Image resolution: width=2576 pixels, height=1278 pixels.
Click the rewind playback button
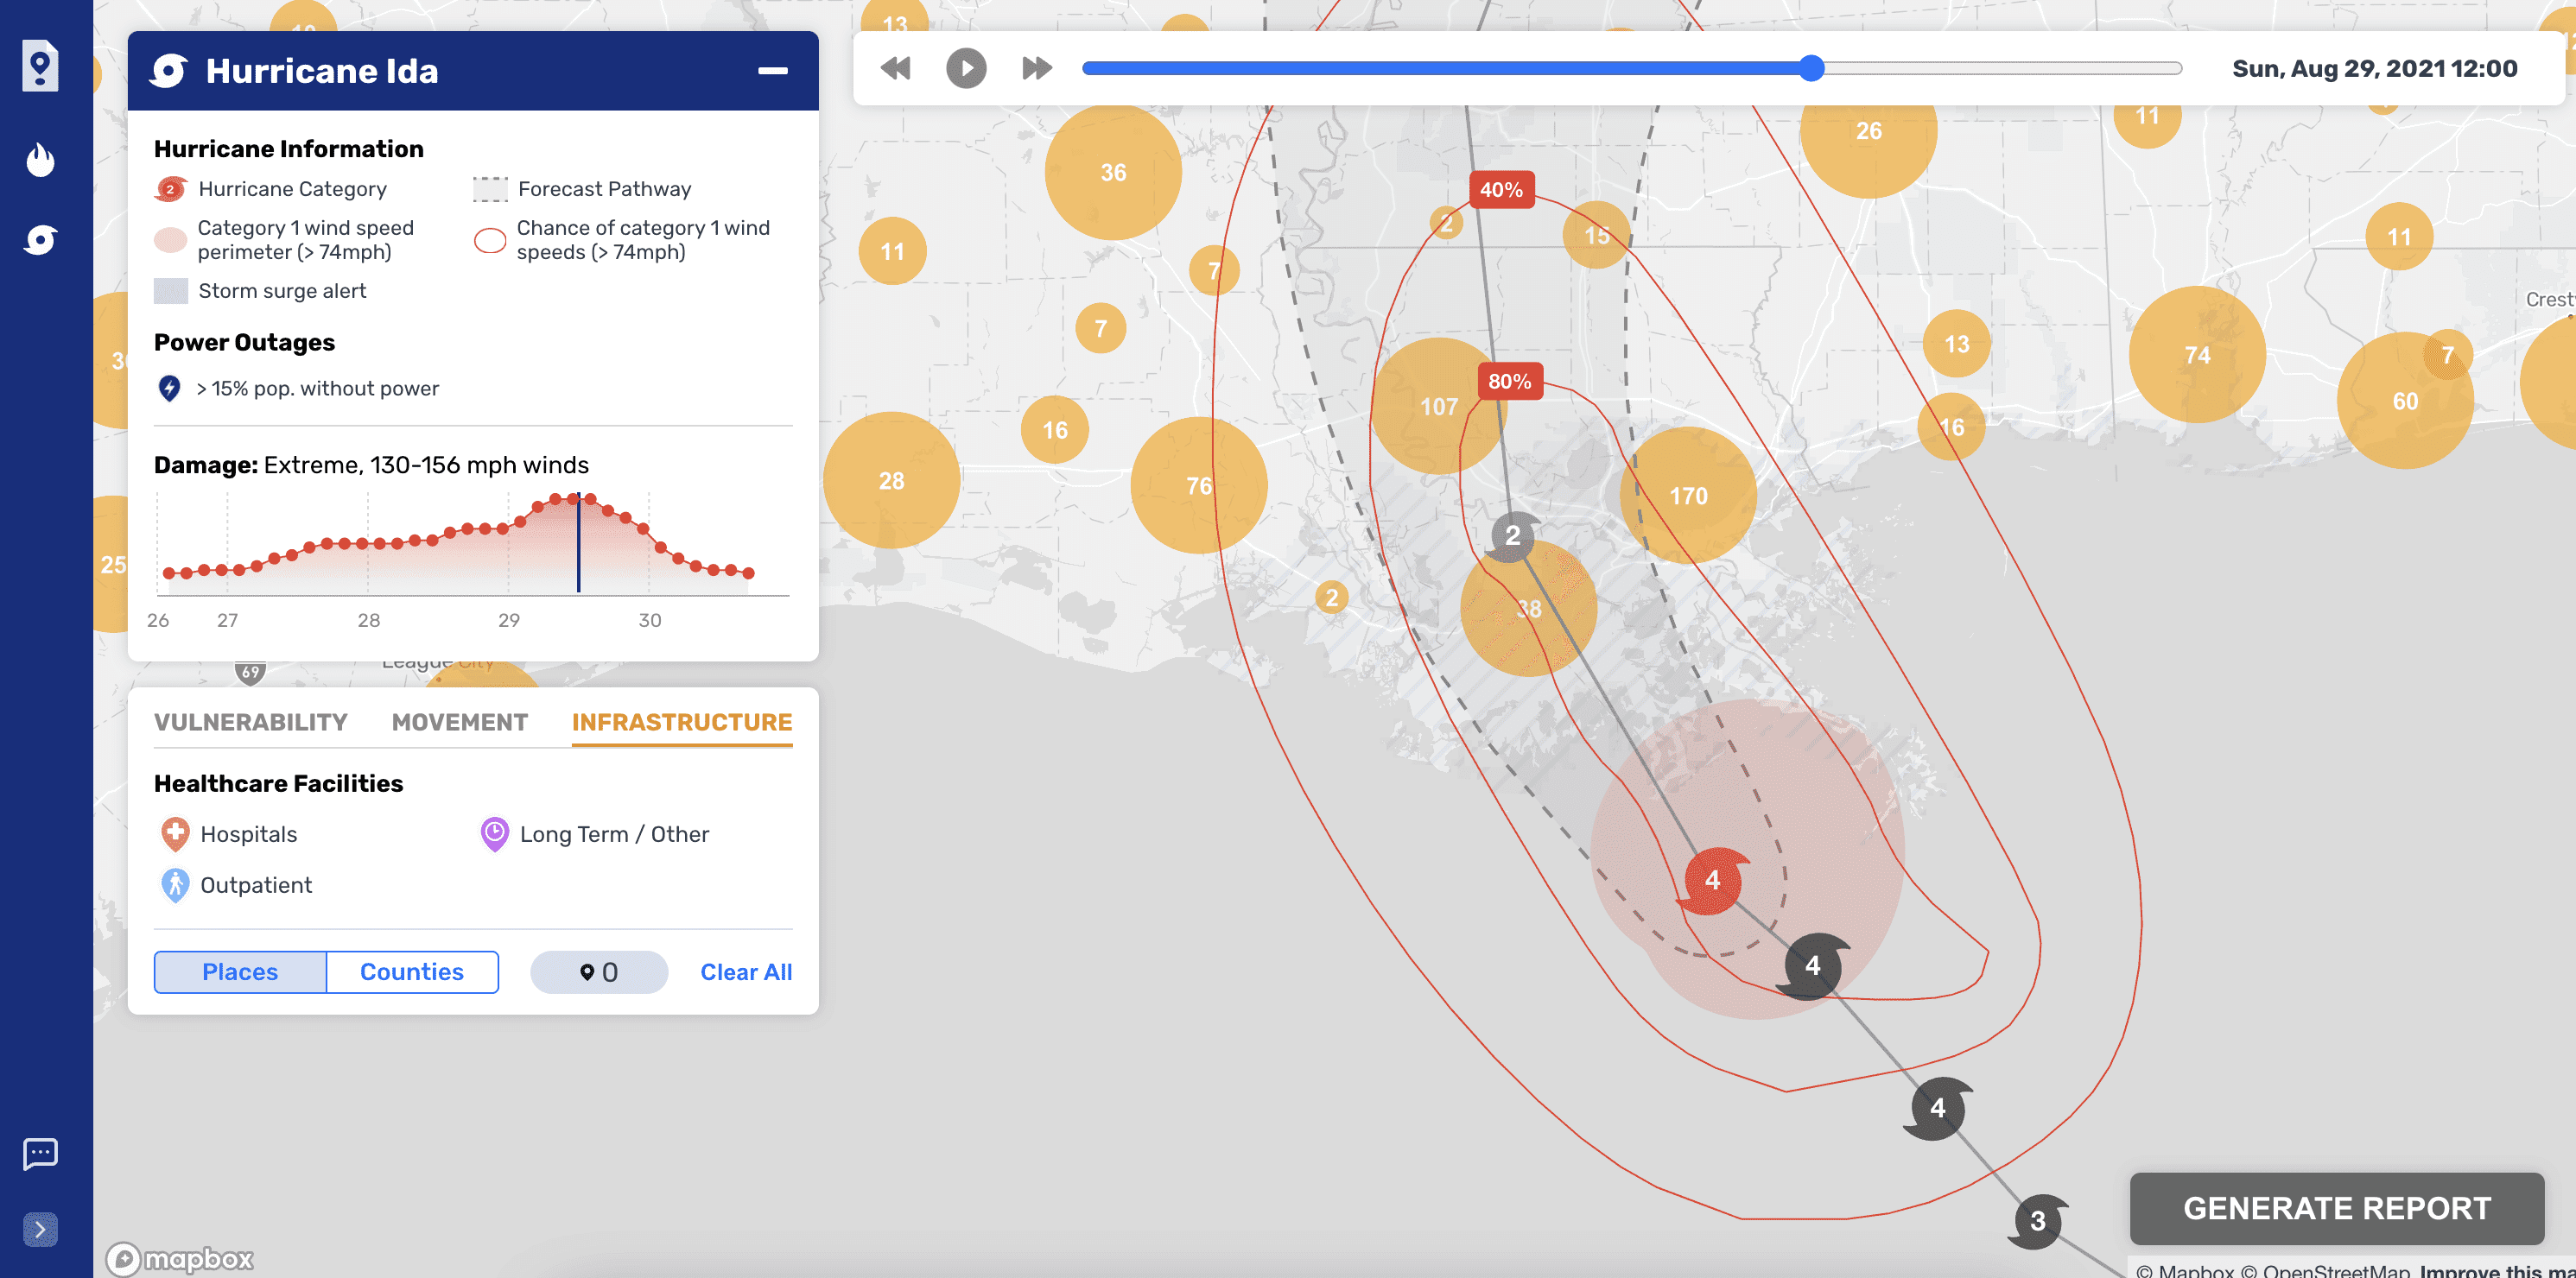point(895,68)
